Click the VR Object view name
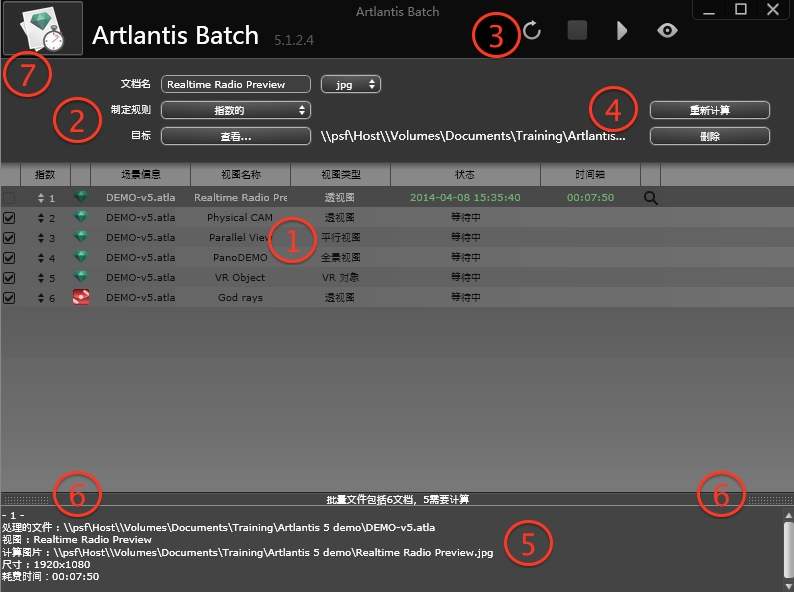 pos(240,278)
